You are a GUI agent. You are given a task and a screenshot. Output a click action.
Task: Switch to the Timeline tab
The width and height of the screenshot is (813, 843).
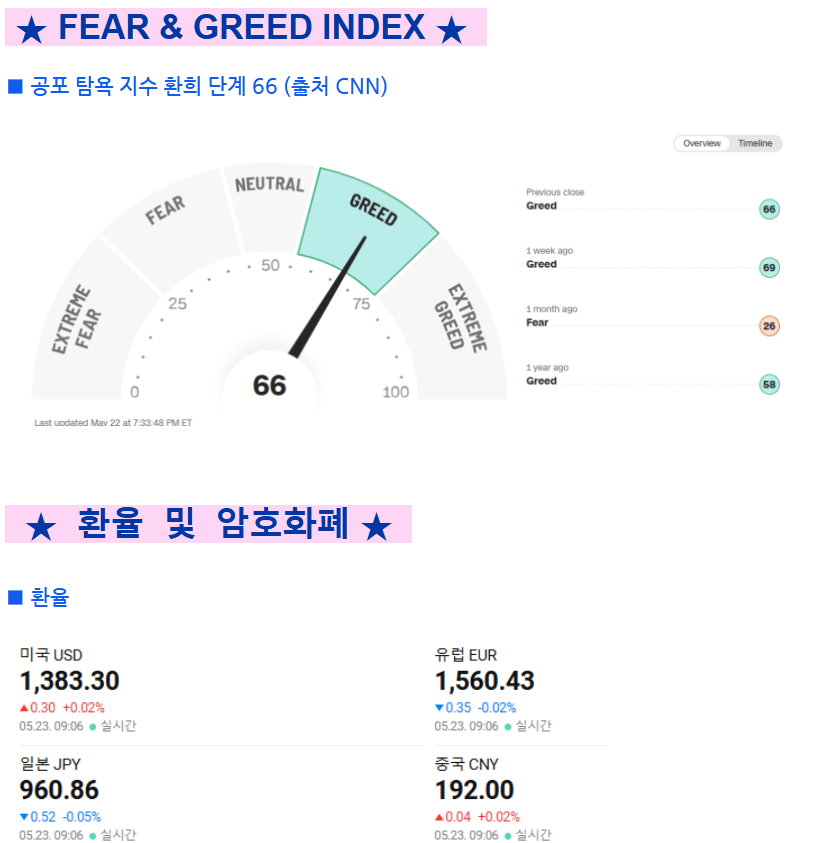[754, 144]
